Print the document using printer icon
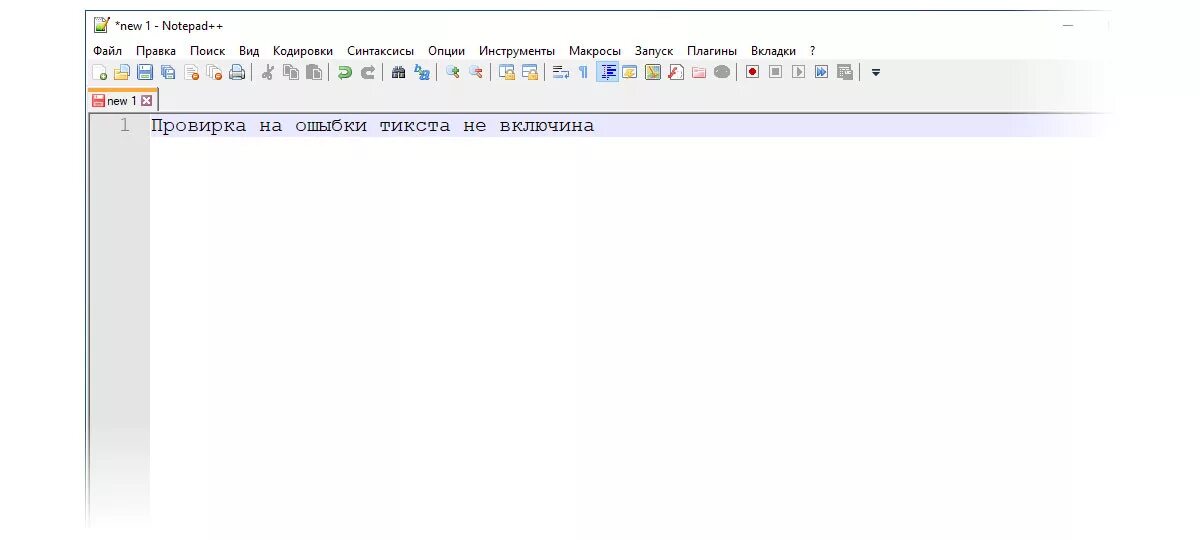 (237, 72)
